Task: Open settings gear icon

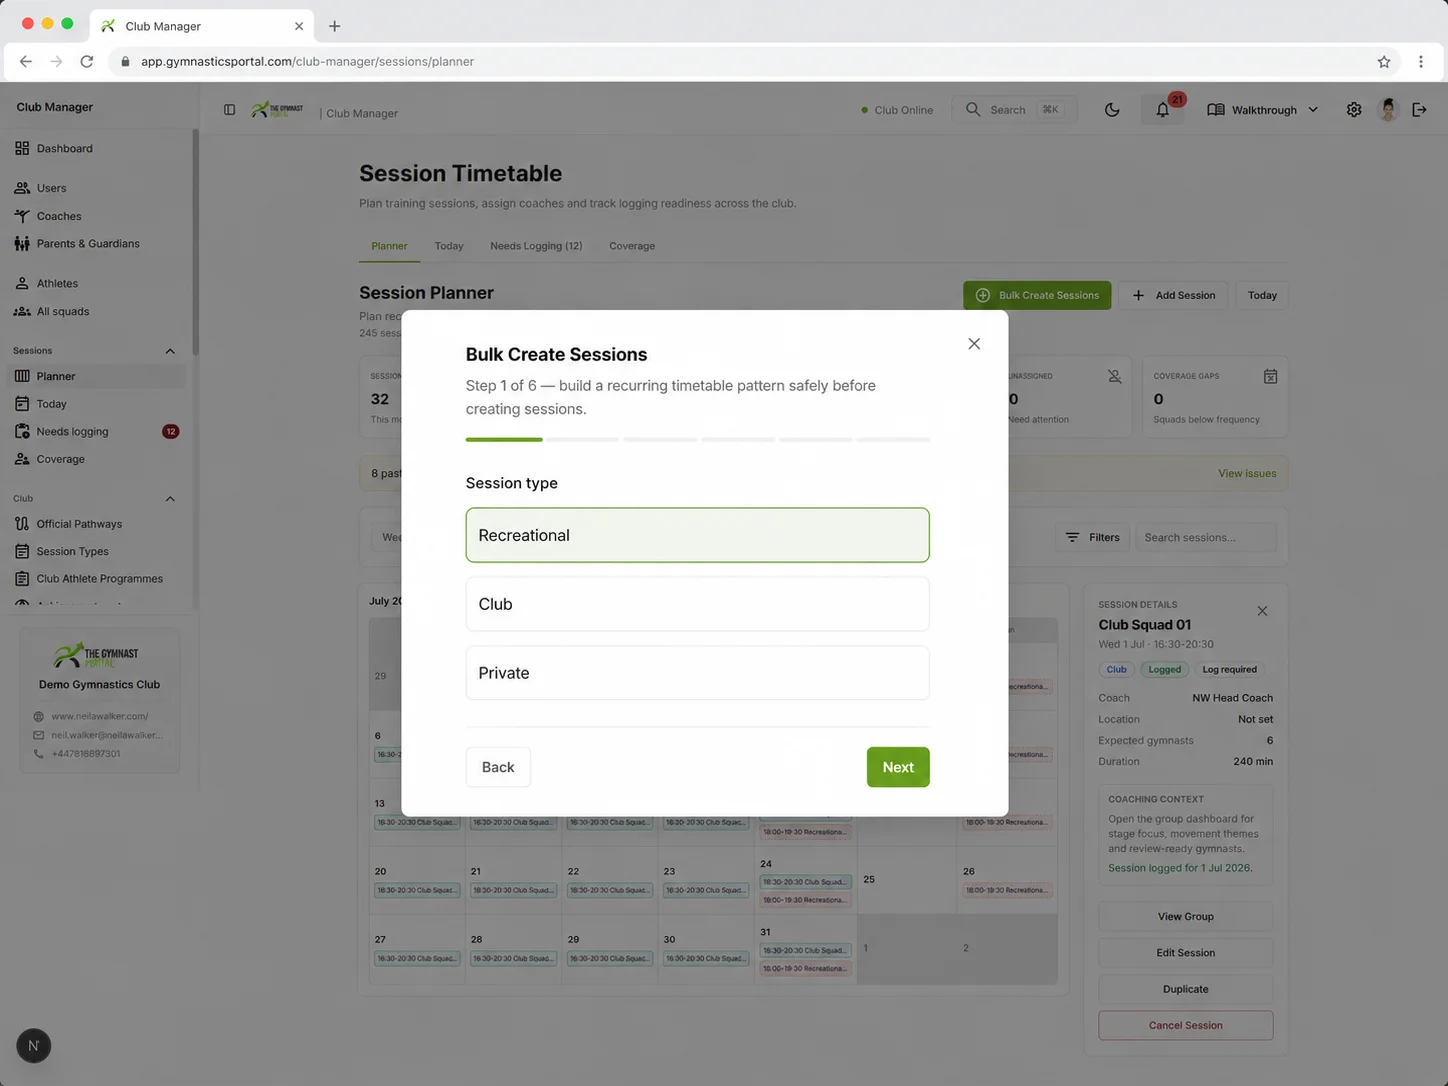Action: tap(1354, 110)
